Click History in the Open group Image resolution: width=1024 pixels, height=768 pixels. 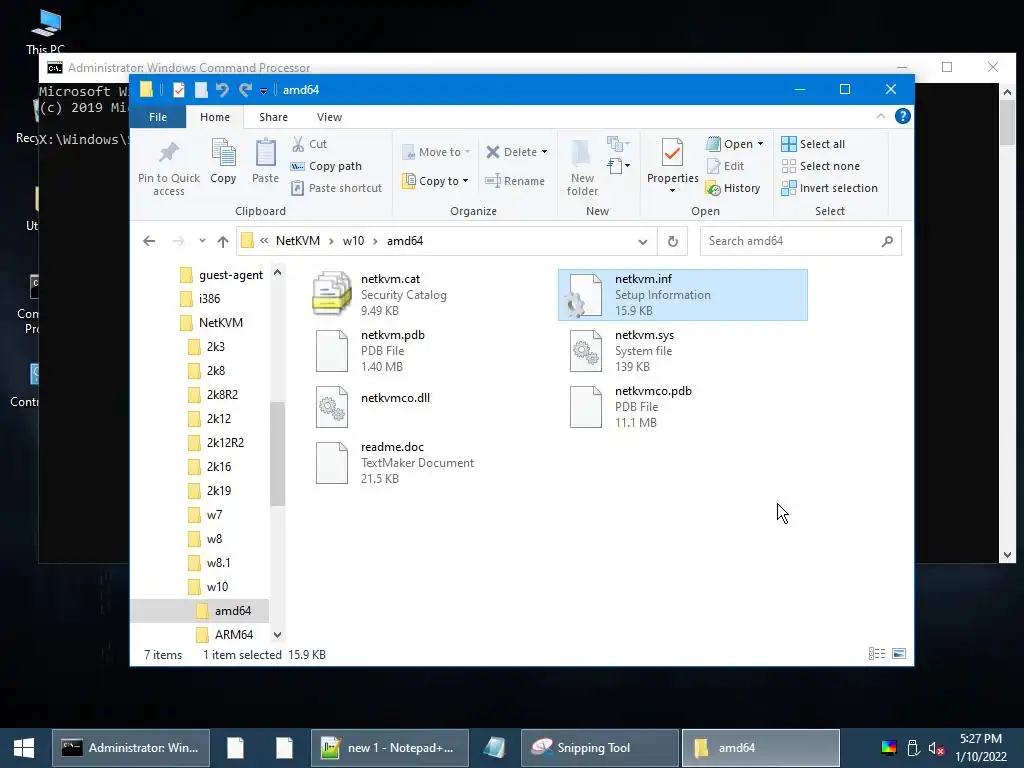pyautogui.click(x=733, y=188)
